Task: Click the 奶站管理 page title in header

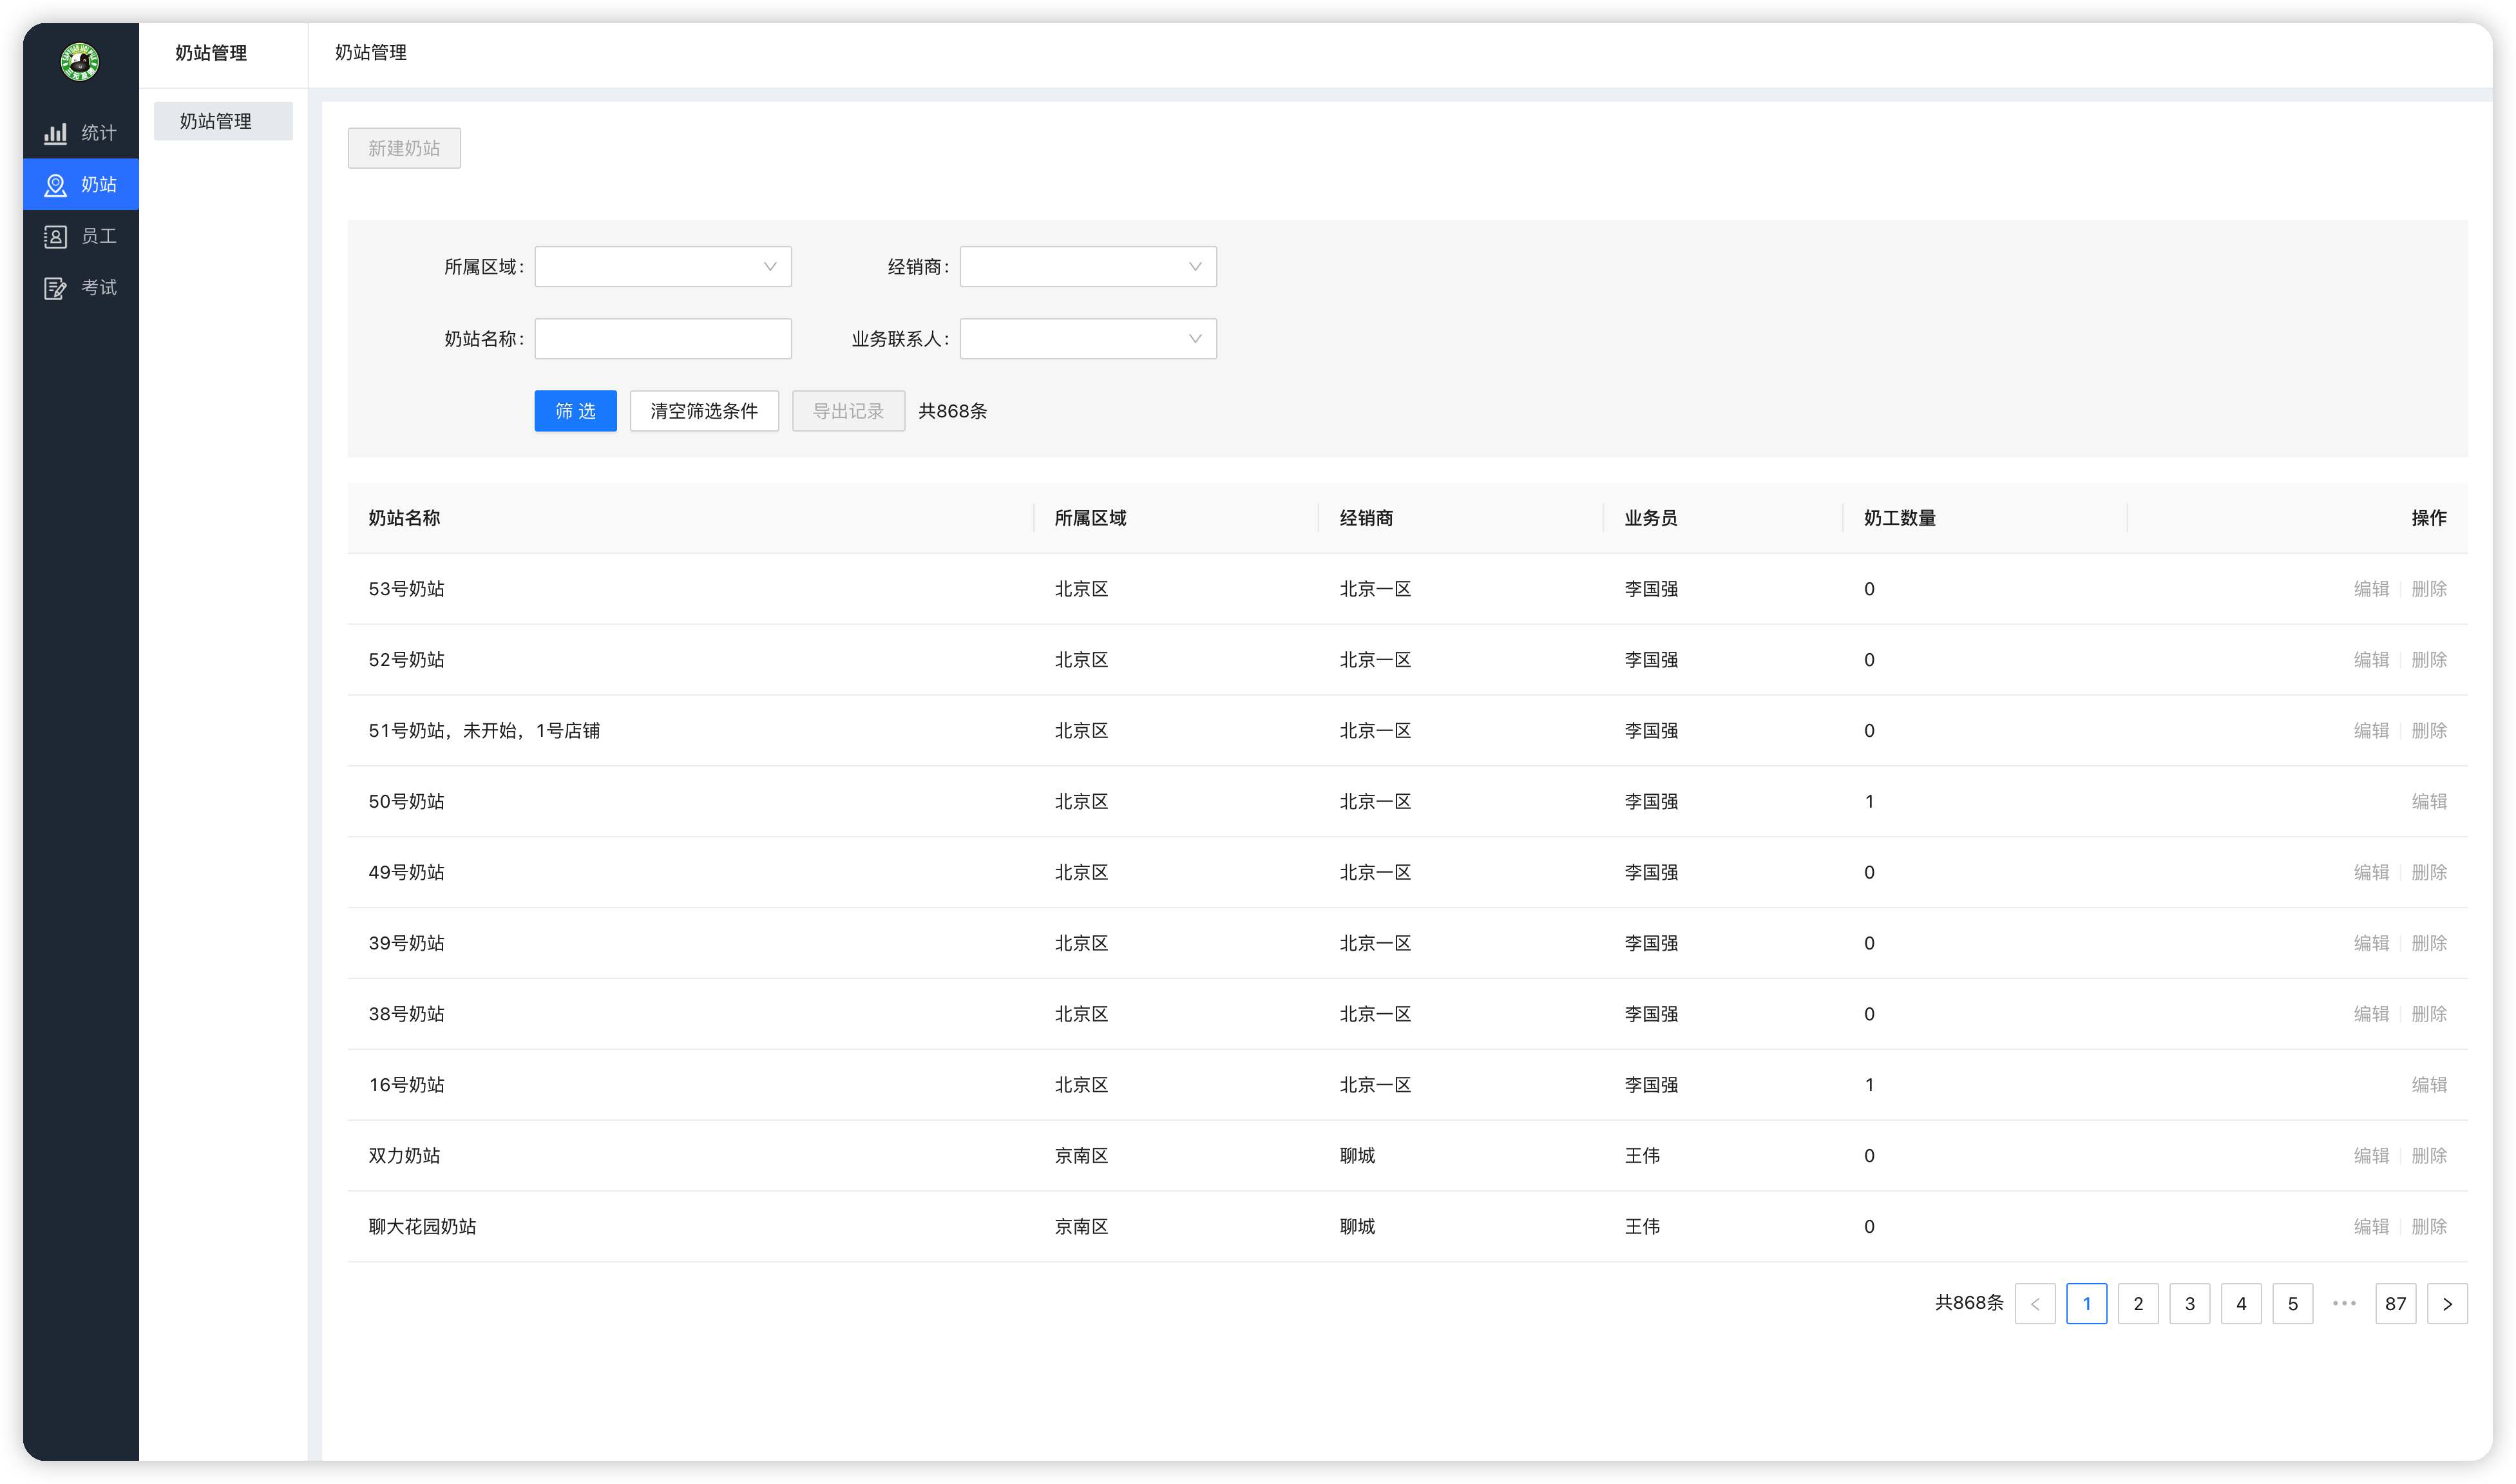Action: 370,52
